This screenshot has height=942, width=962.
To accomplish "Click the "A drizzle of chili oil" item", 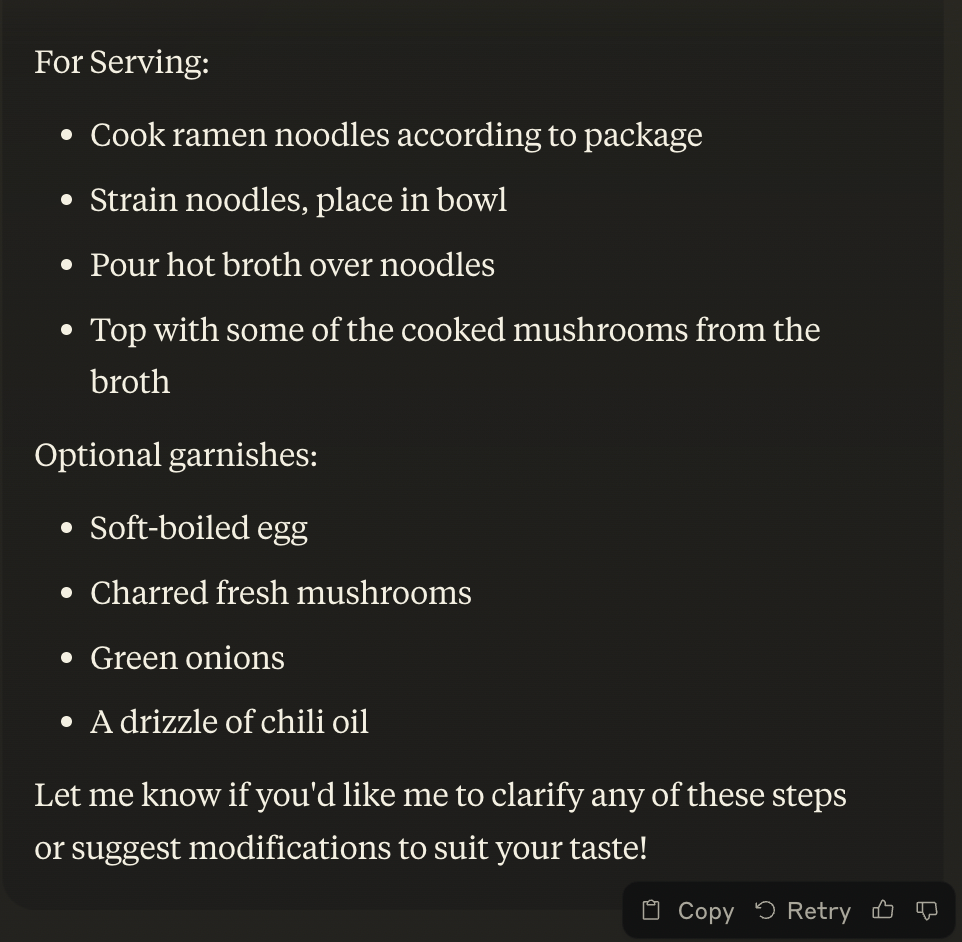I will click(229, 722).
